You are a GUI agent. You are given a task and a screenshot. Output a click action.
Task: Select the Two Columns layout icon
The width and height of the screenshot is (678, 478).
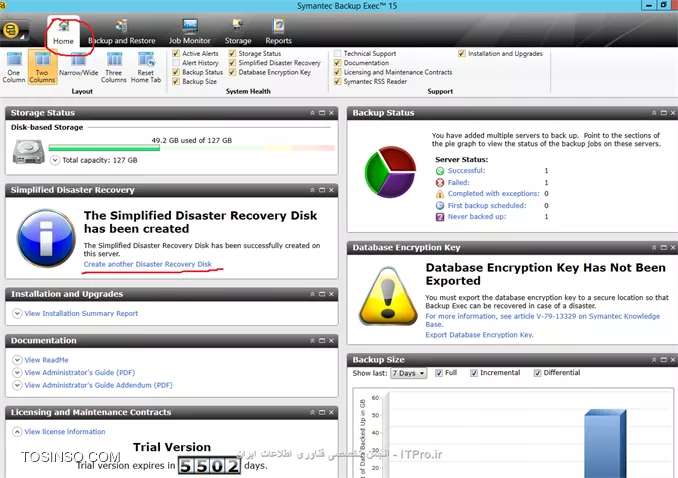pos(42,67)
